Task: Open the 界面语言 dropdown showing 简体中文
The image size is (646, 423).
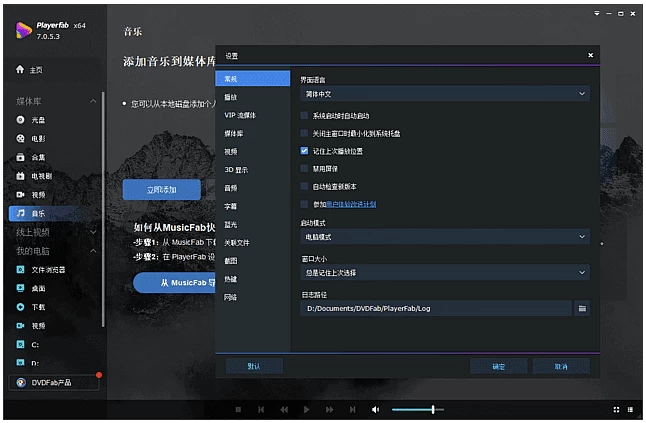Action: [444, 94]
